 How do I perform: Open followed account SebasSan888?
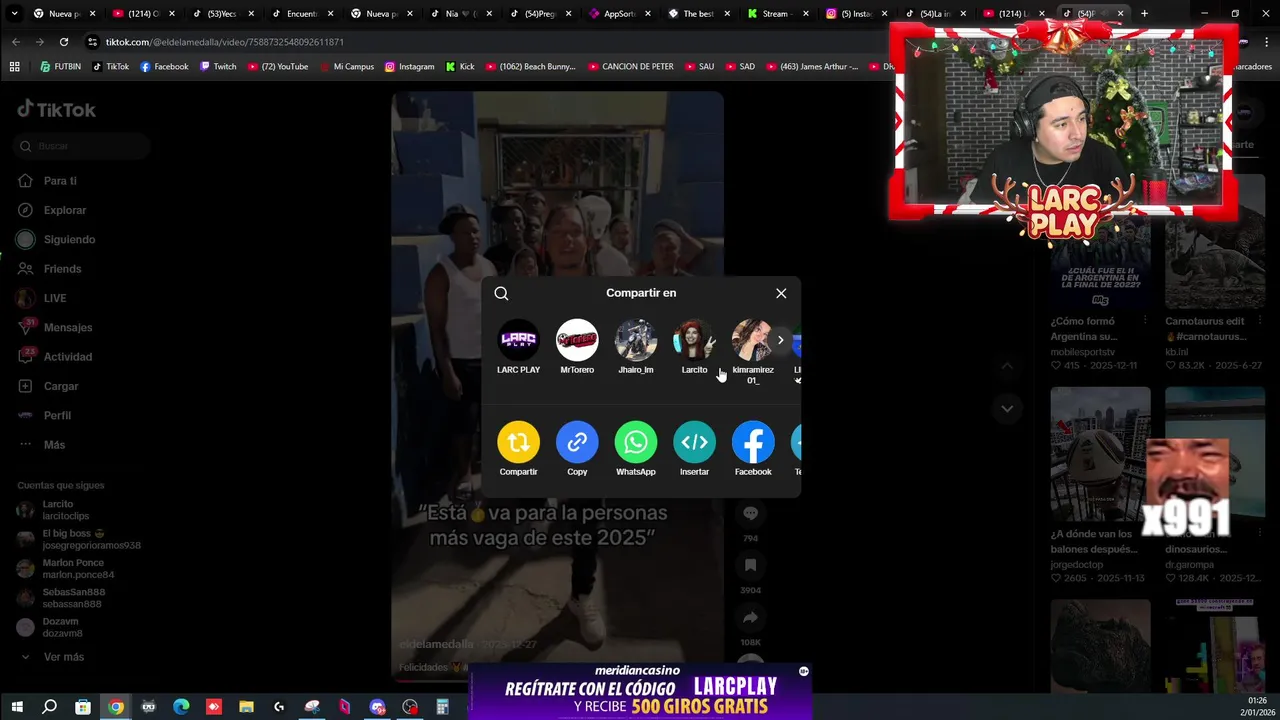73,598
